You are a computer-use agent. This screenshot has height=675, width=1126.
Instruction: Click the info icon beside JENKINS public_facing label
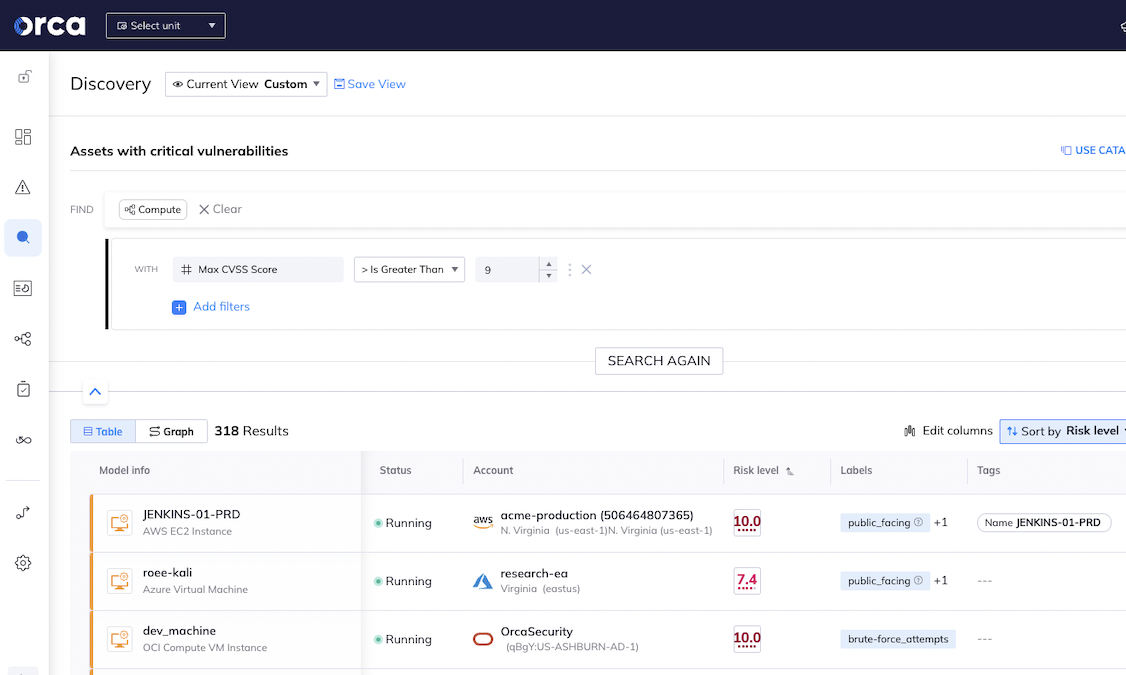918,523
